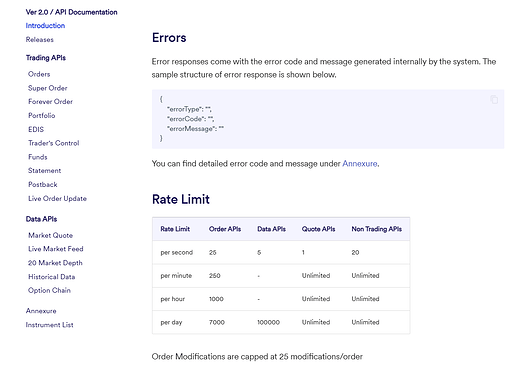Open Funds documentation
517x371 pixels.
pos(38,157)
